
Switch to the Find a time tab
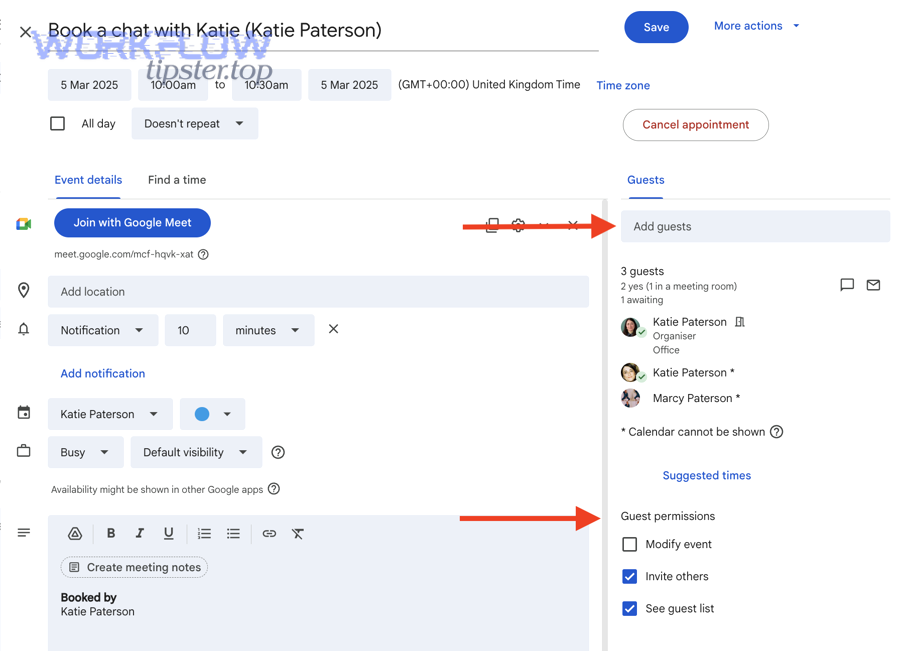click(176, 180)
